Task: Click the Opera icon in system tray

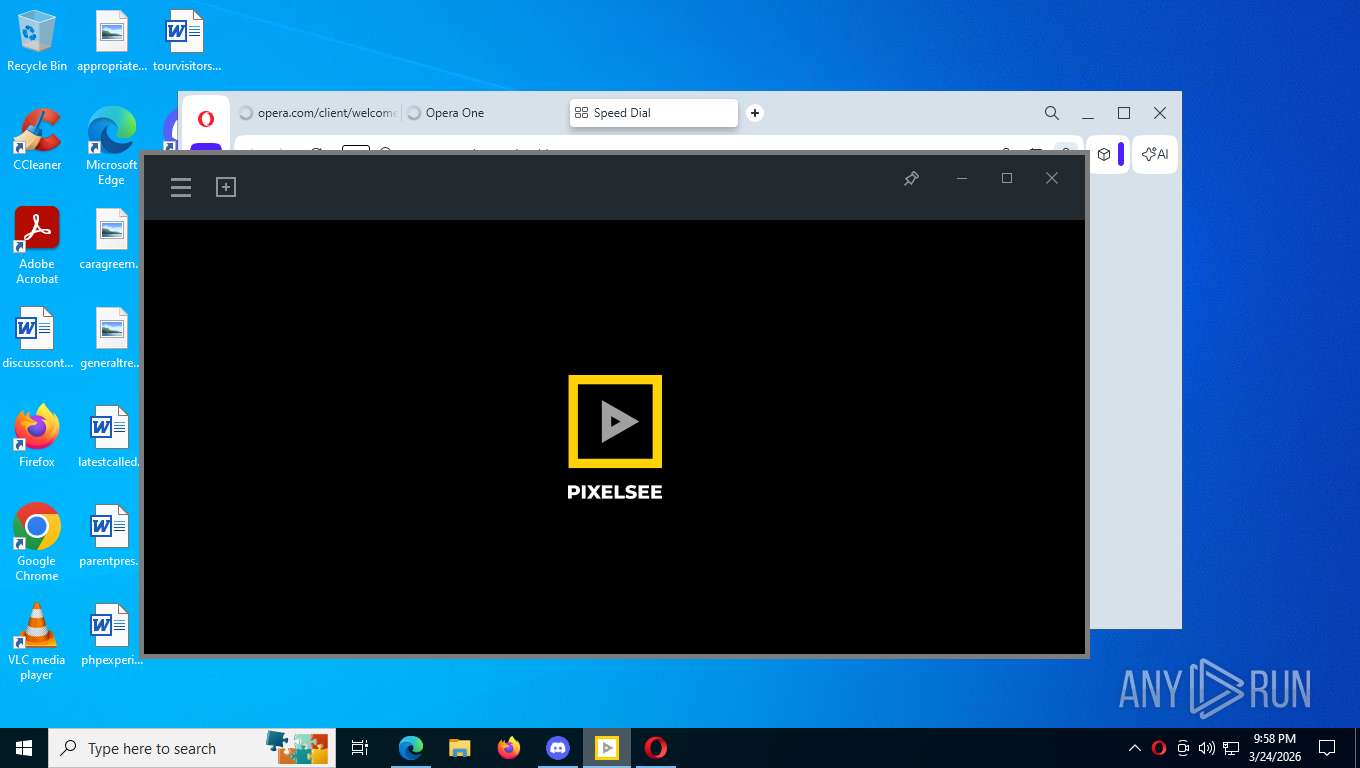Action: click(x=1159, y=748)
